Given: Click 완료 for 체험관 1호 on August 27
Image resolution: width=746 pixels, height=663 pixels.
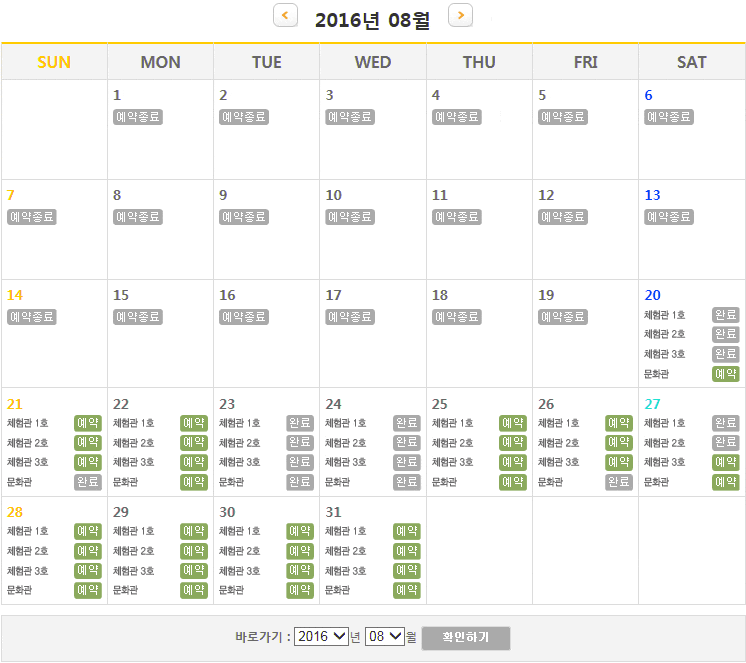Looking at the screenshot, I should coord(726,423).
